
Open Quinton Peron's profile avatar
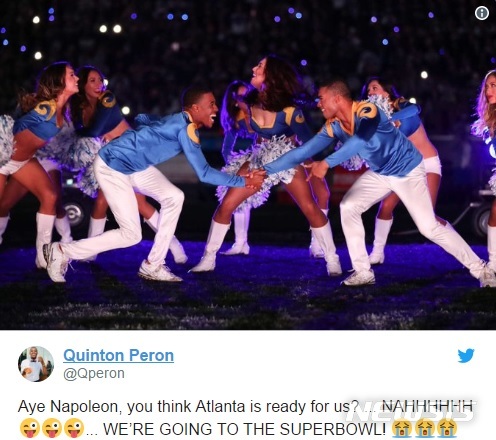tap(36, 364)
